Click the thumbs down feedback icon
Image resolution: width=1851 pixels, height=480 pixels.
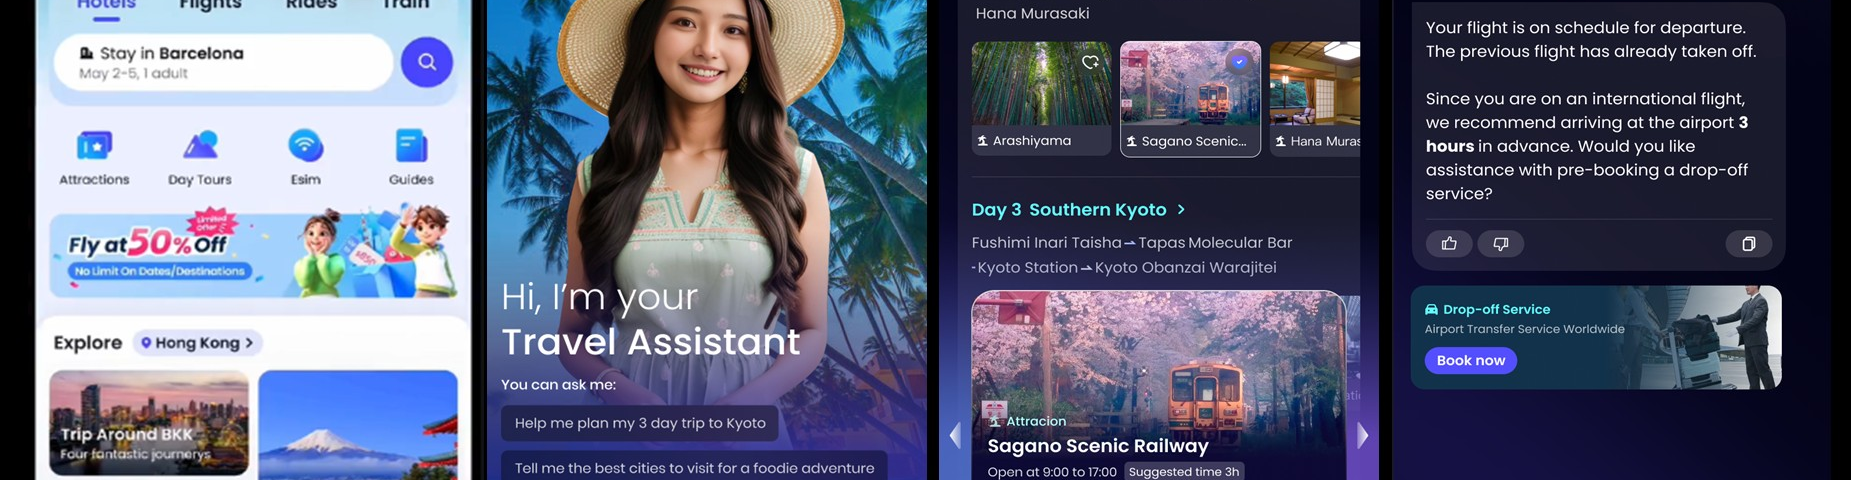[x=1501, y=243]
